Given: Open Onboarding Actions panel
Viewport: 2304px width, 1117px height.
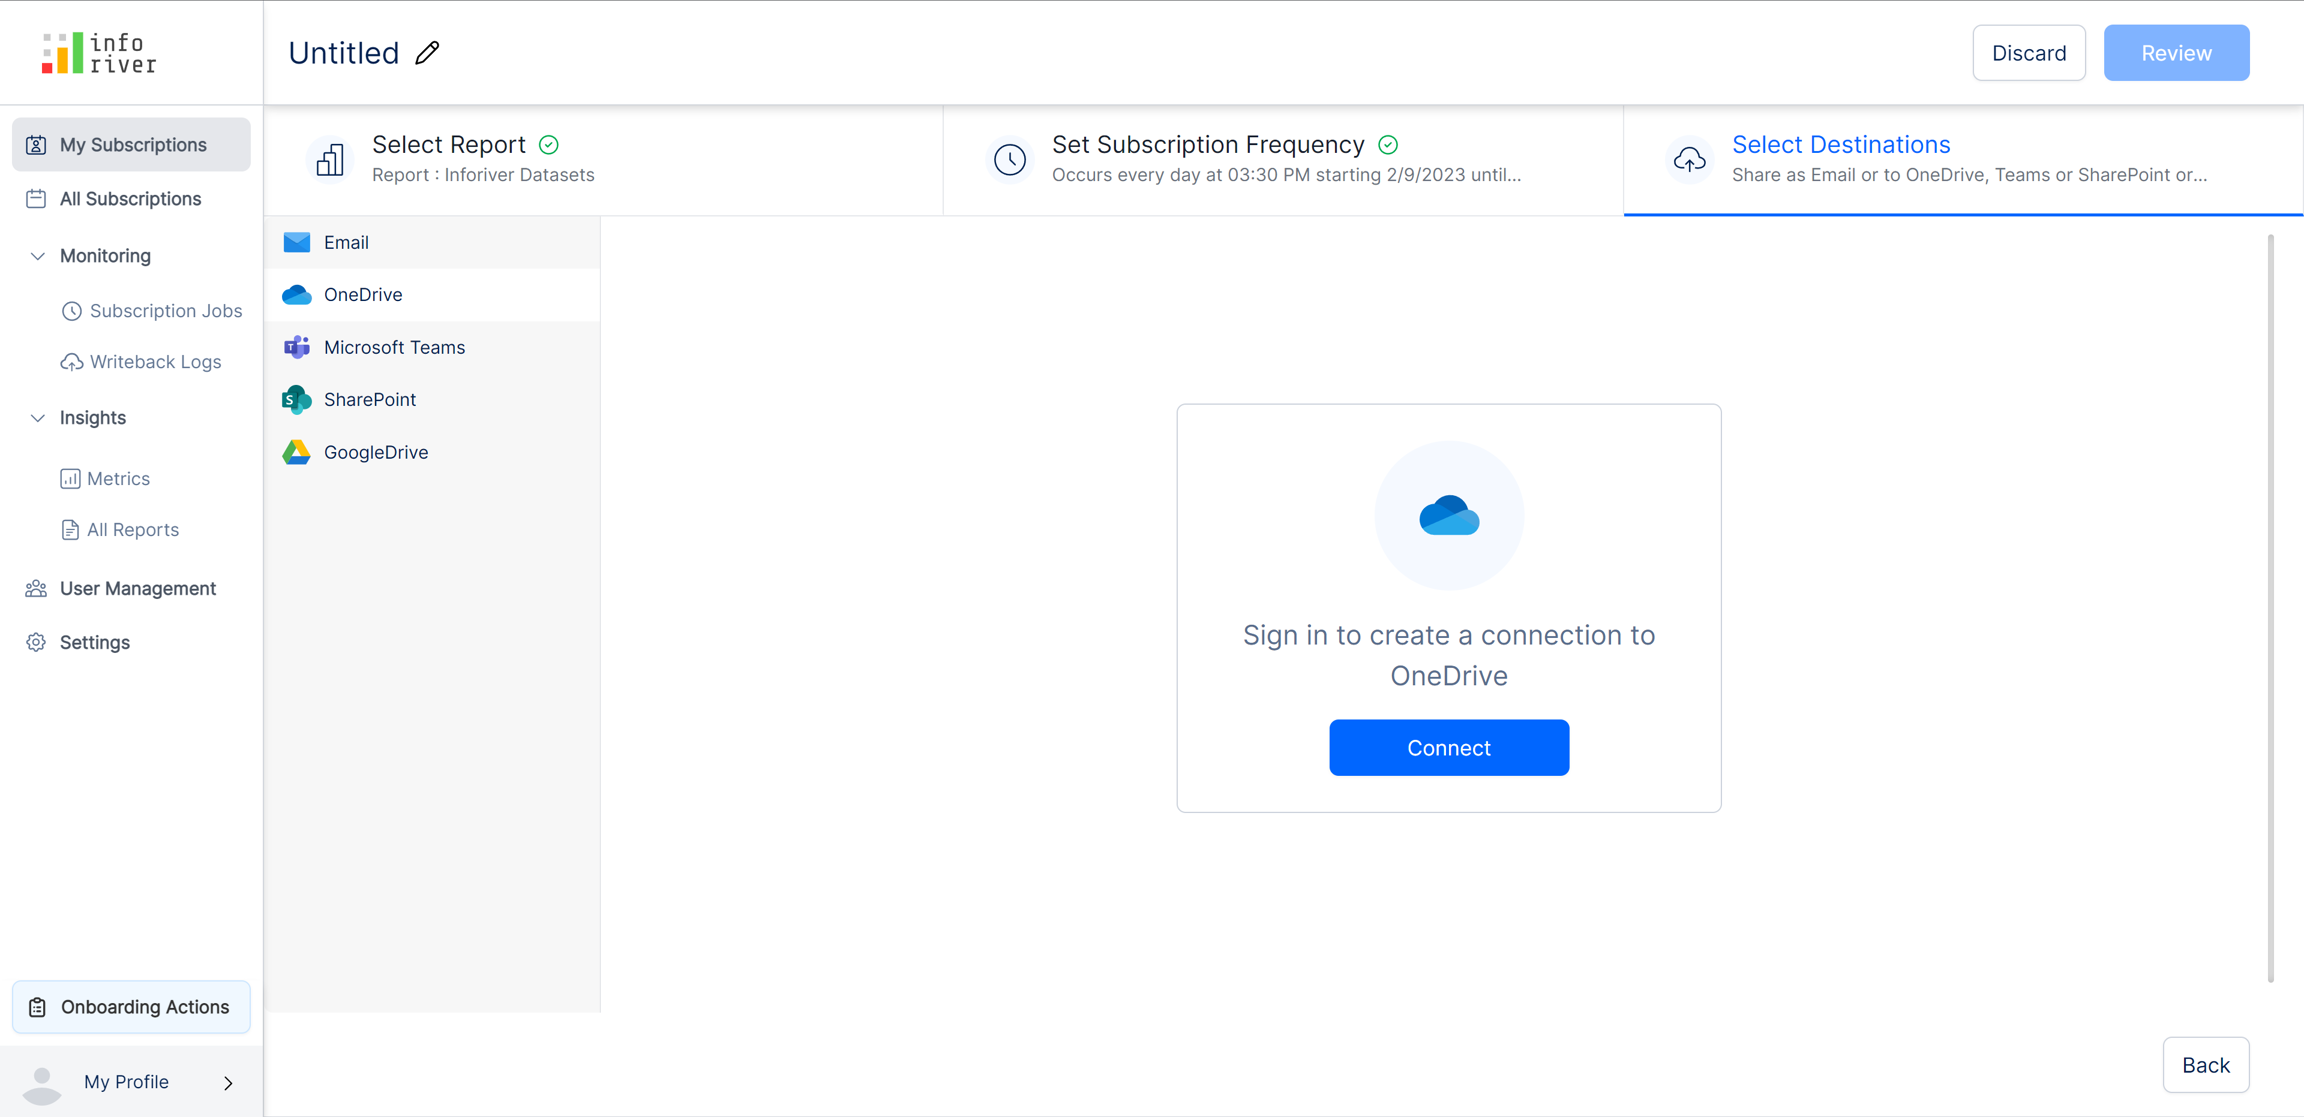Looking at the screenshot, I should click(131, 1007).
